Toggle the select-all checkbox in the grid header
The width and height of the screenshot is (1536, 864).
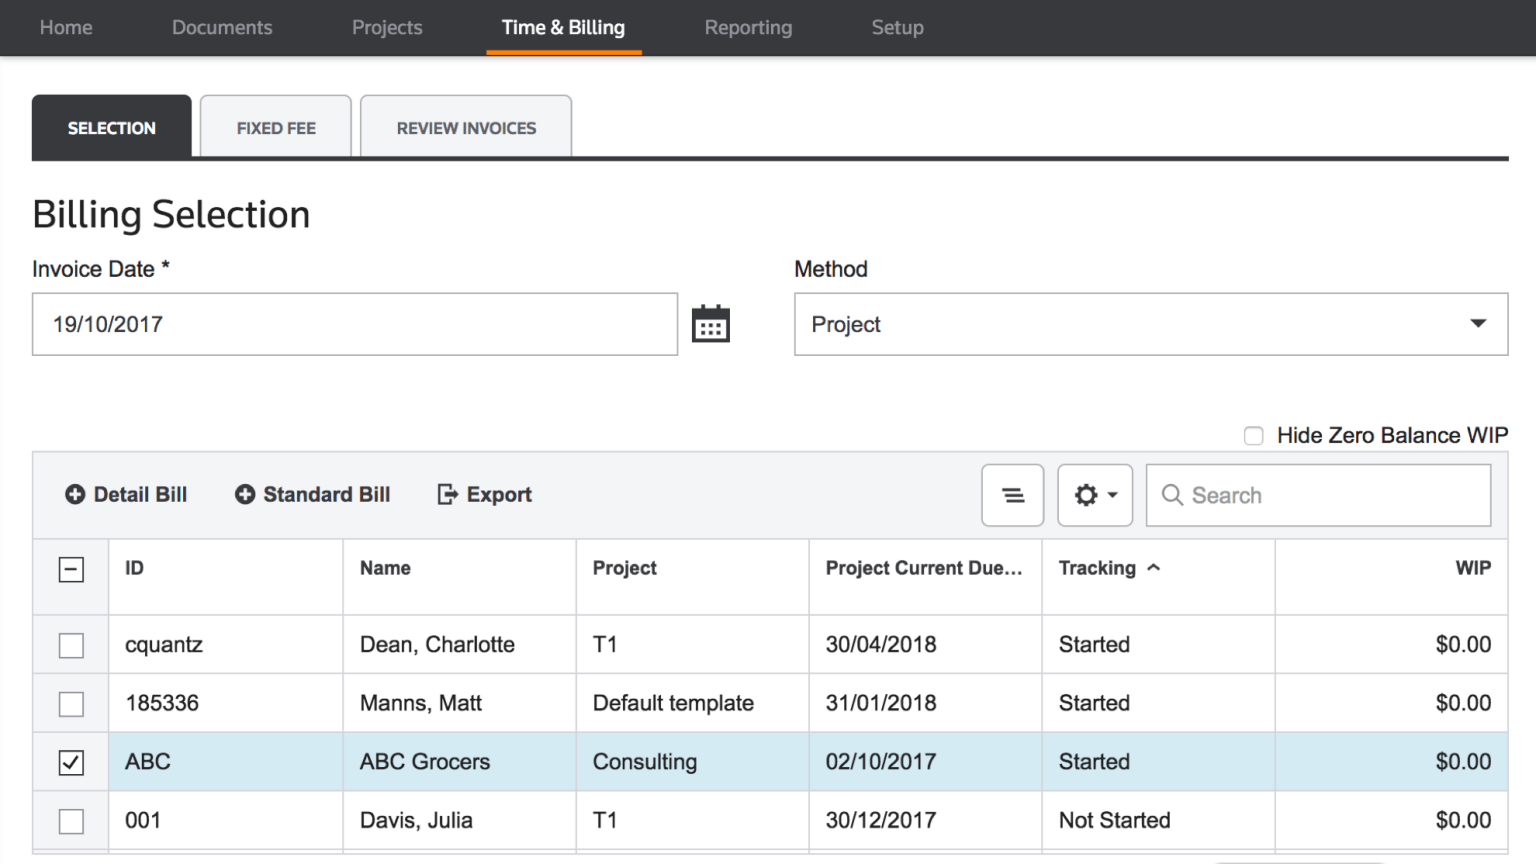(71, 568)
